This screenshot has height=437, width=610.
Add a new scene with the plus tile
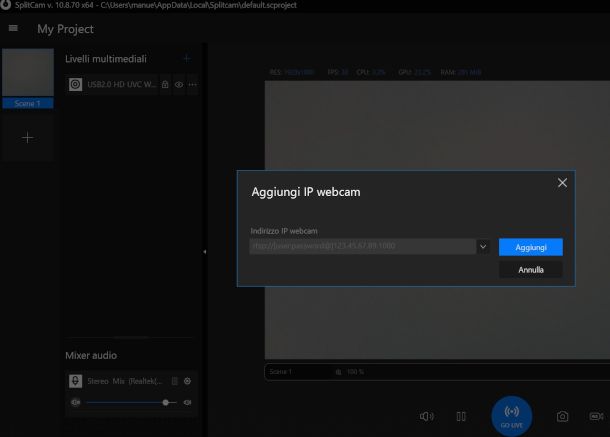pyautogui.click(x=28, y=137)
